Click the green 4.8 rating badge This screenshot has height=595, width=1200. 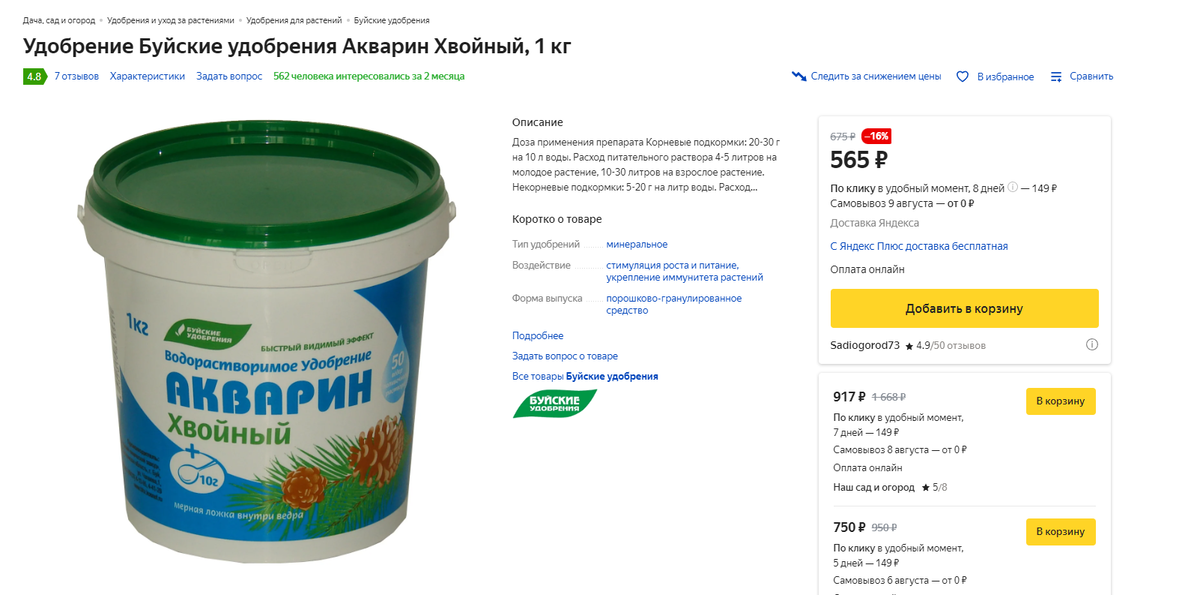(35, 76)
